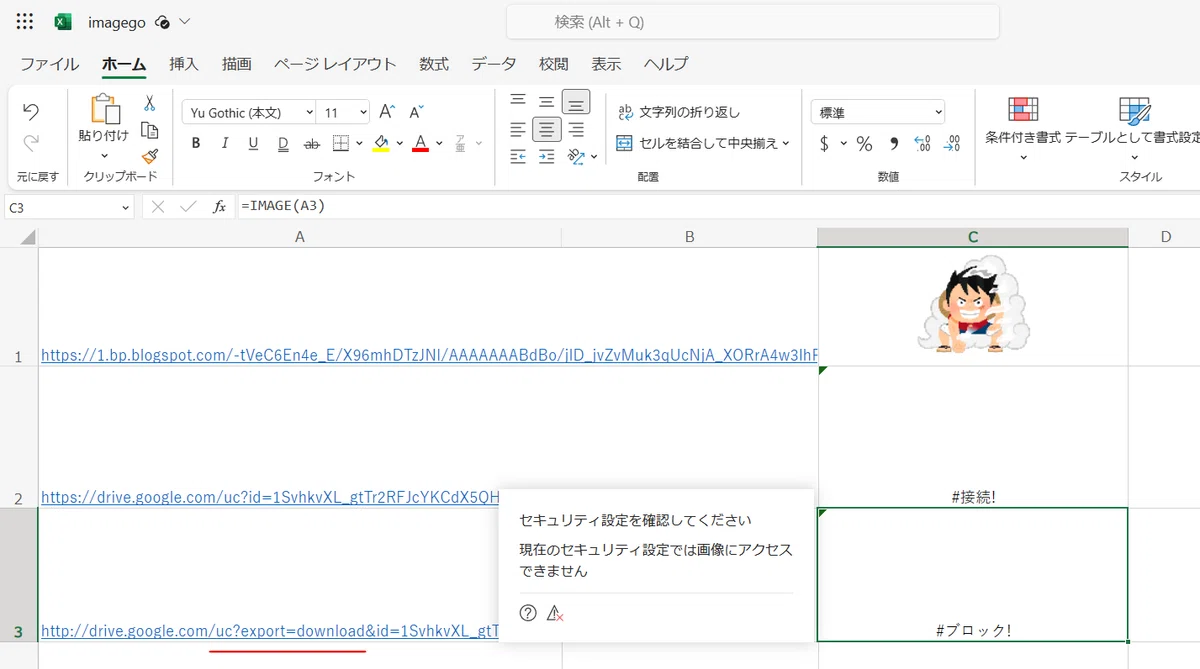Open the blogspot URL link in row 1
The image size is (1200, 669).
pos(428,355)
